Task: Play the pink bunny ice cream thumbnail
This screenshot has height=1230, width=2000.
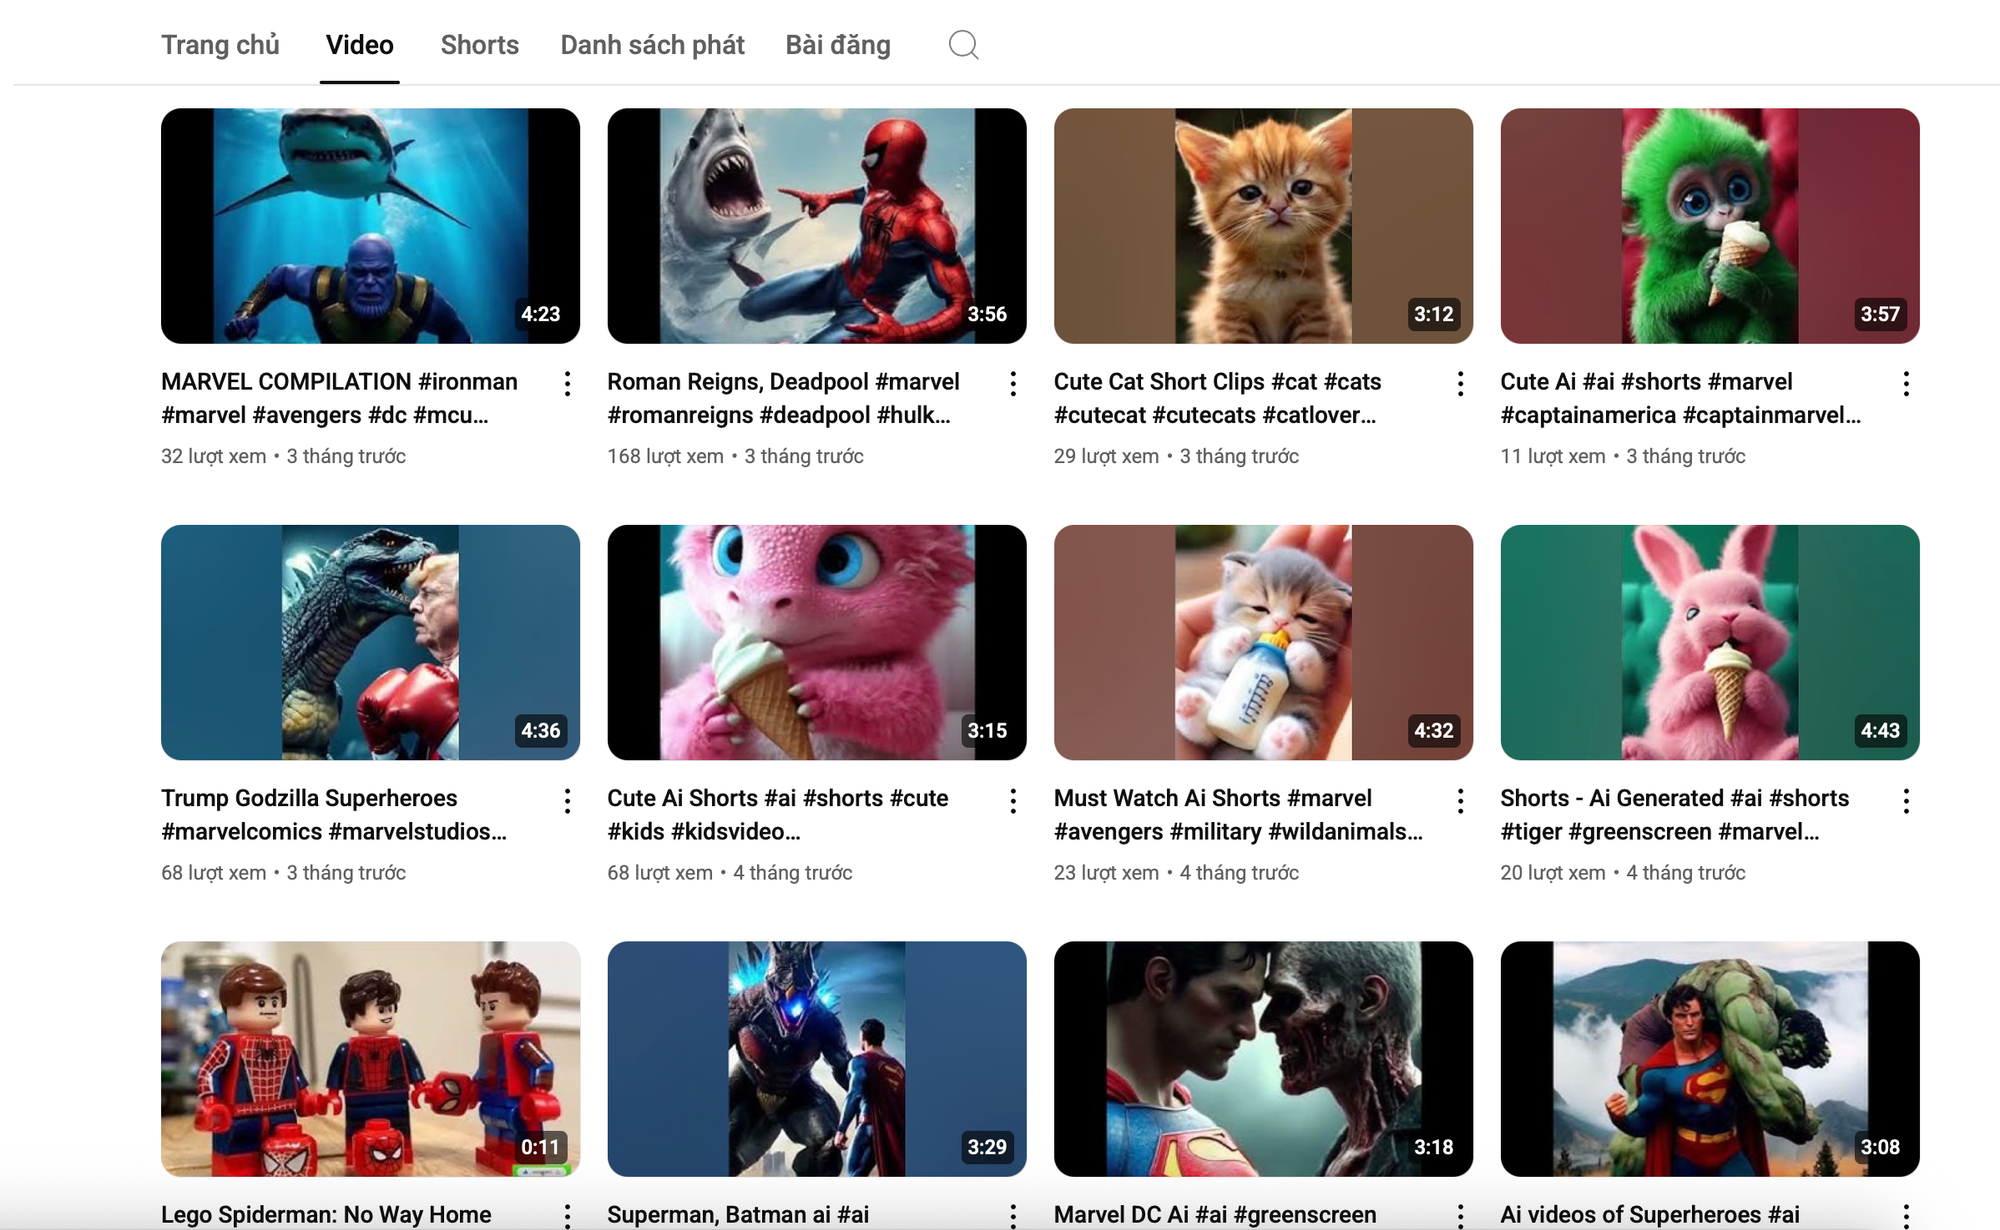Action: tap(1709, 642)
